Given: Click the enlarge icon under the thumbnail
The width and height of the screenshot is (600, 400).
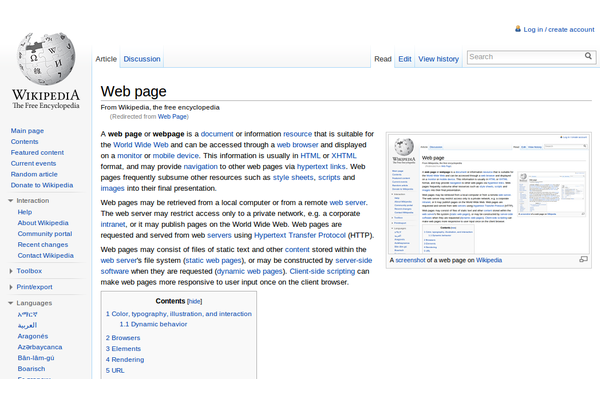Looking at the screenshot, I should (583, 260).
